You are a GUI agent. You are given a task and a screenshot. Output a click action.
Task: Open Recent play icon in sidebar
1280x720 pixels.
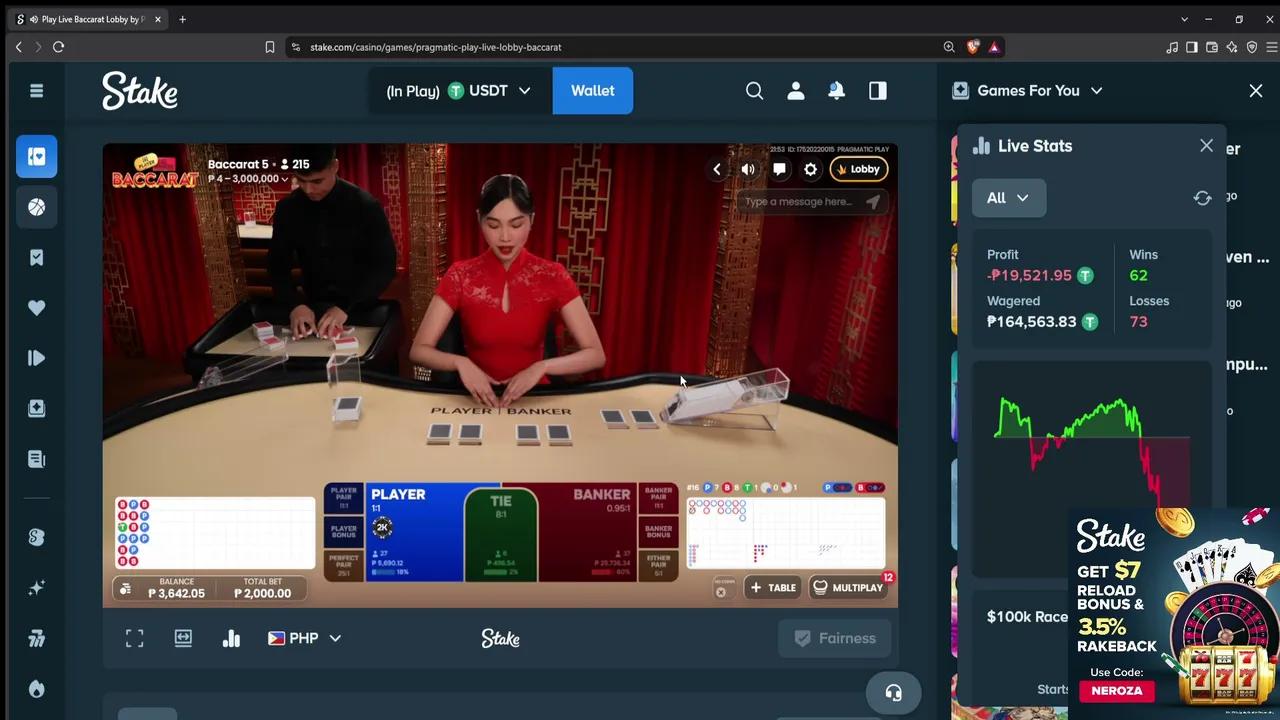[37, 358]
